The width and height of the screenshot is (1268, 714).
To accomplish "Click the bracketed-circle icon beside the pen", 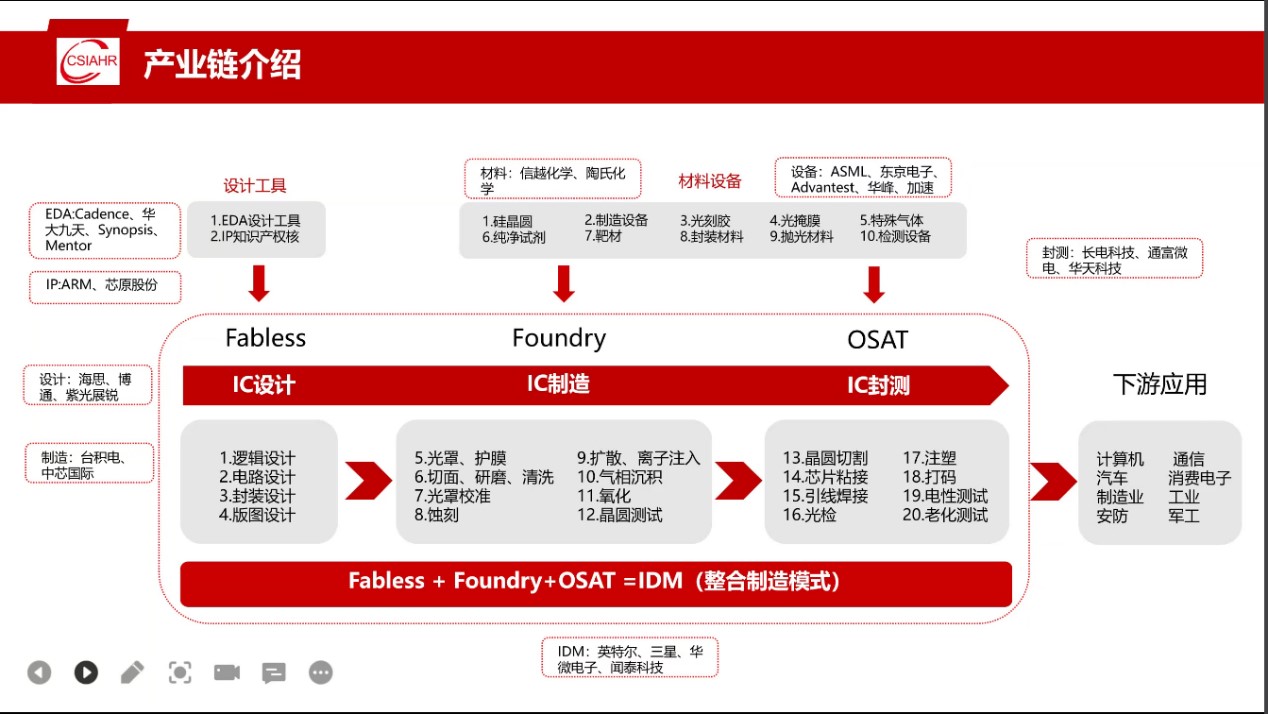I will click(x=179, y=672).
